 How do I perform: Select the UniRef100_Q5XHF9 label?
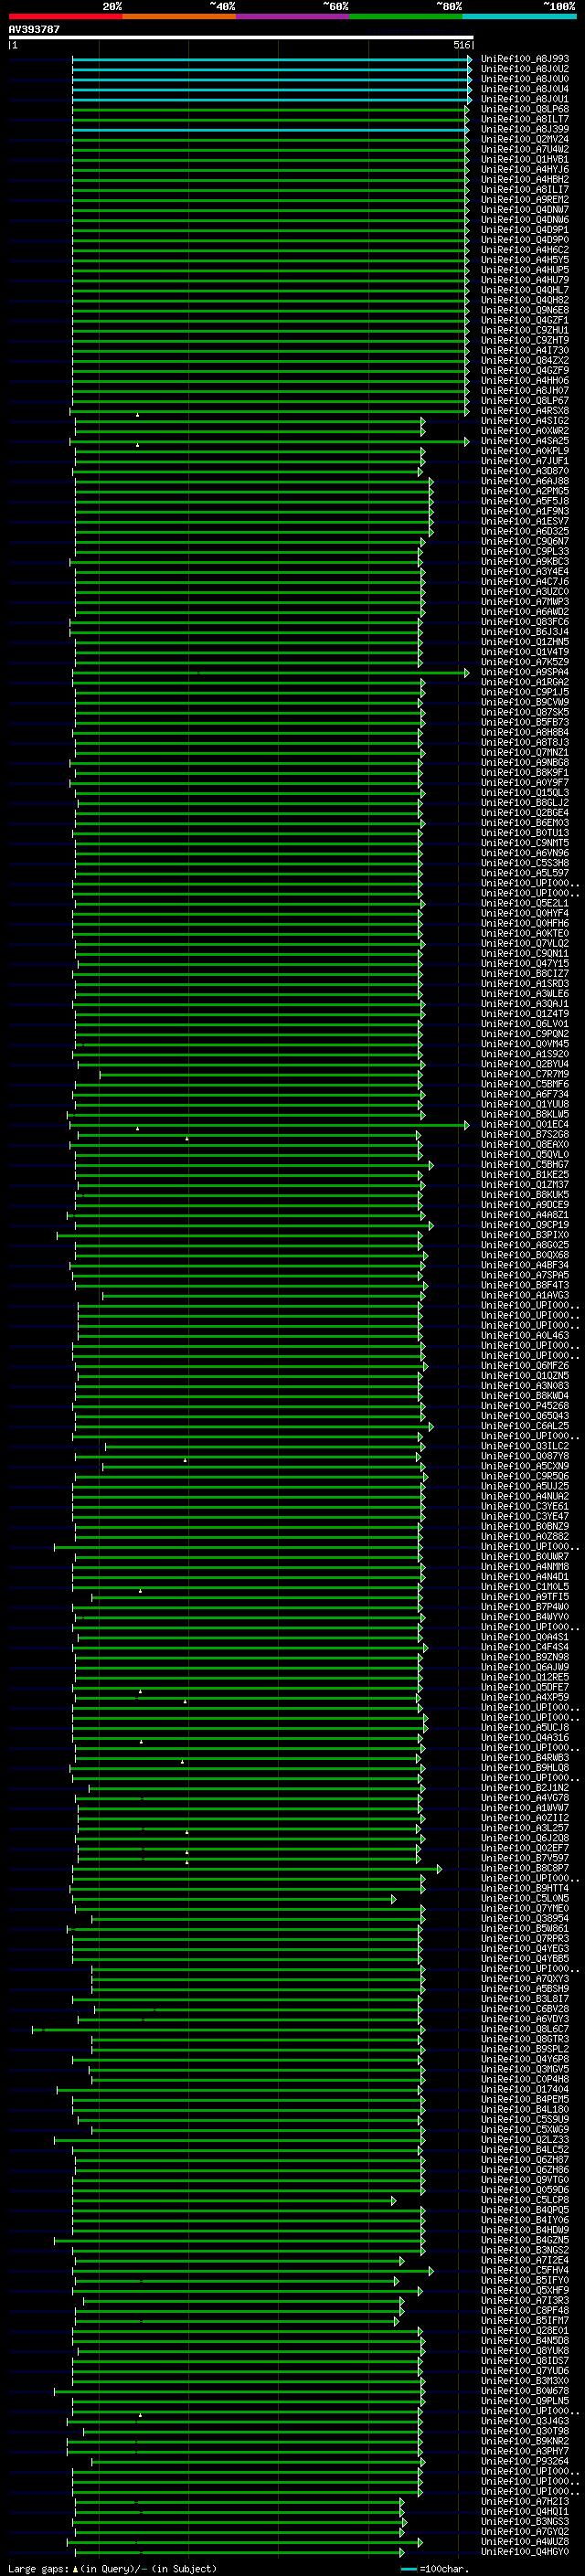(525, 2290)
